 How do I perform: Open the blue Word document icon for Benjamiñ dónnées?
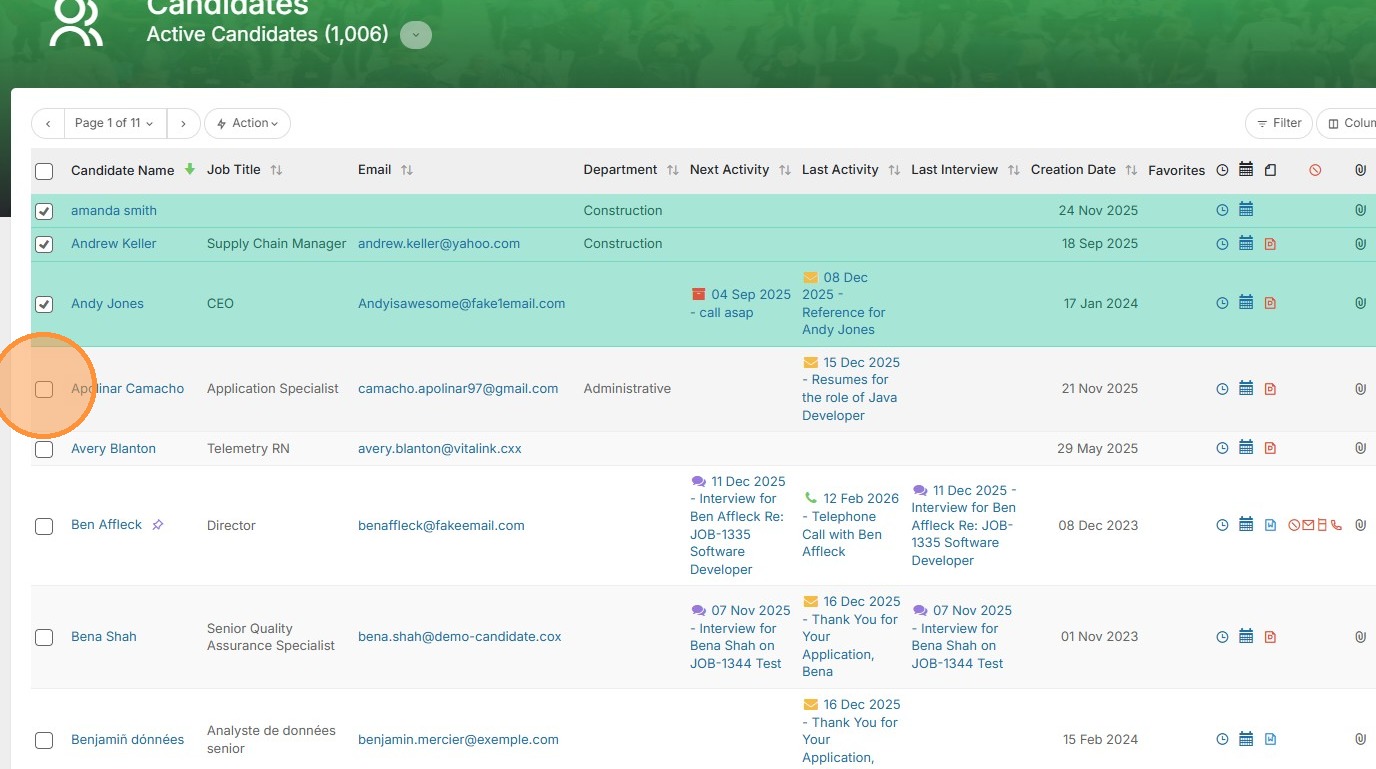tap(1270, 740)
